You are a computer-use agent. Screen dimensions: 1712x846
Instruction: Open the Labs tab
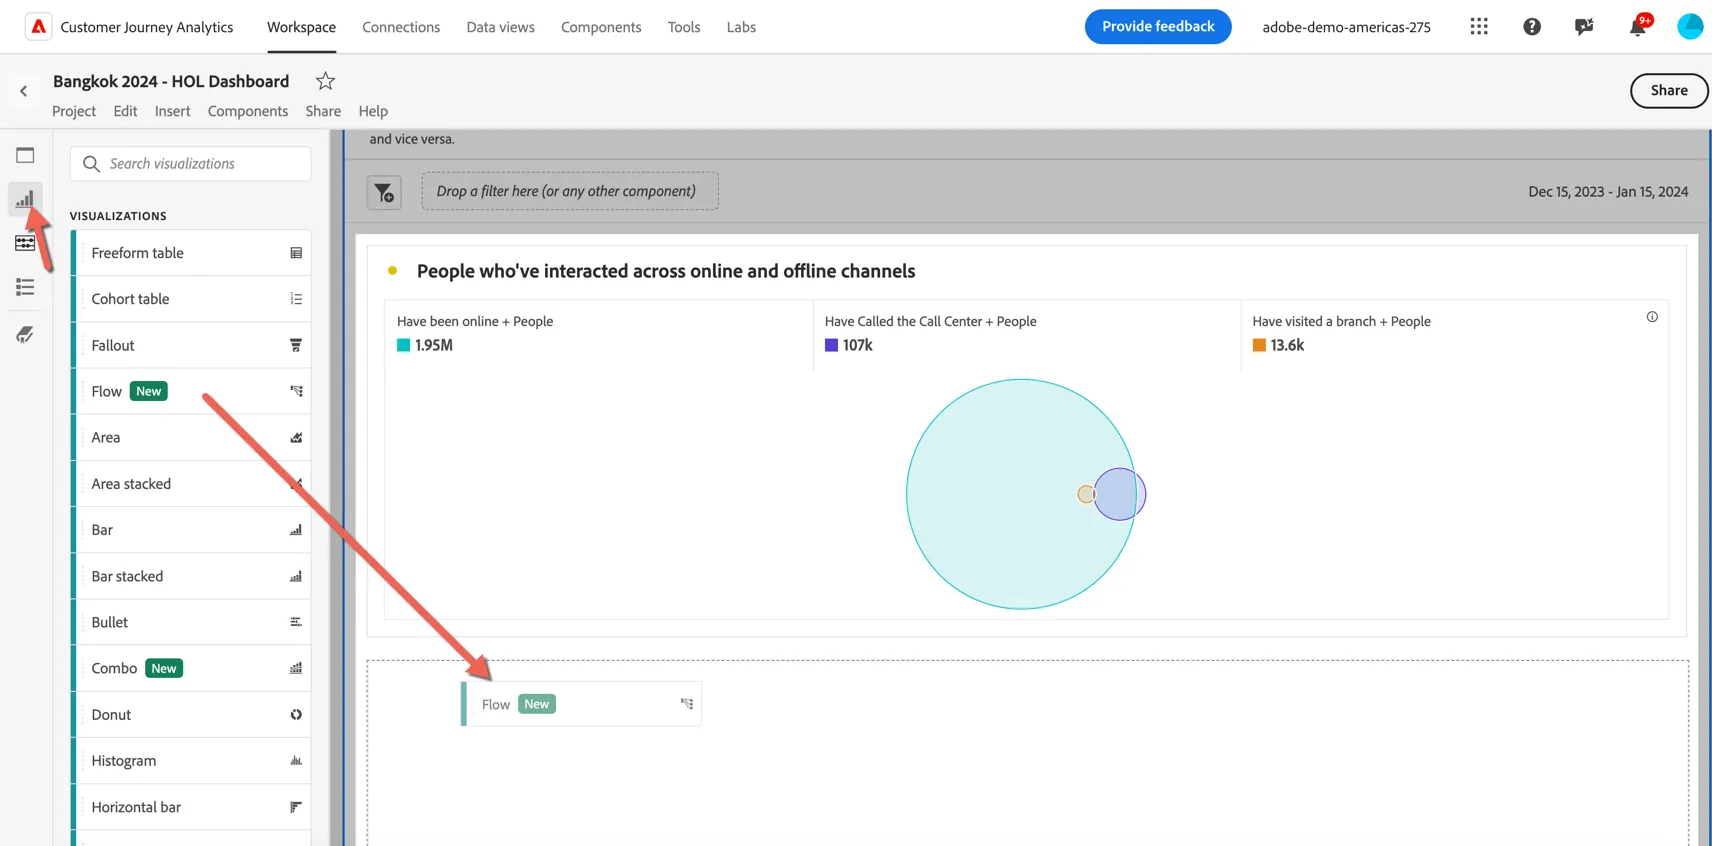[741, 27]
